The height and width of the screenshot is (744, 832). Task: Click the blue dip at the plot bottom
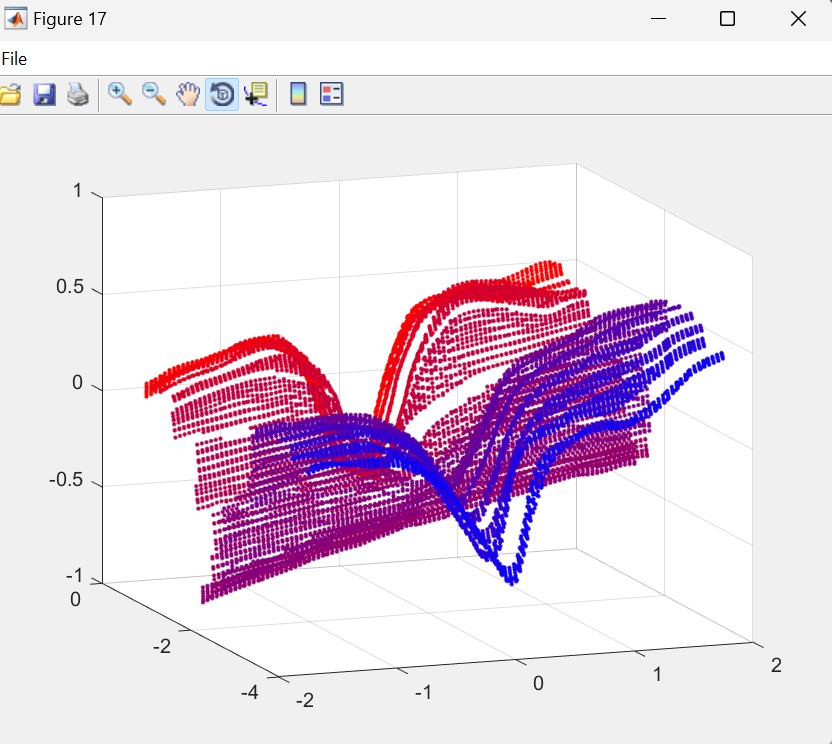click(510, 574)
